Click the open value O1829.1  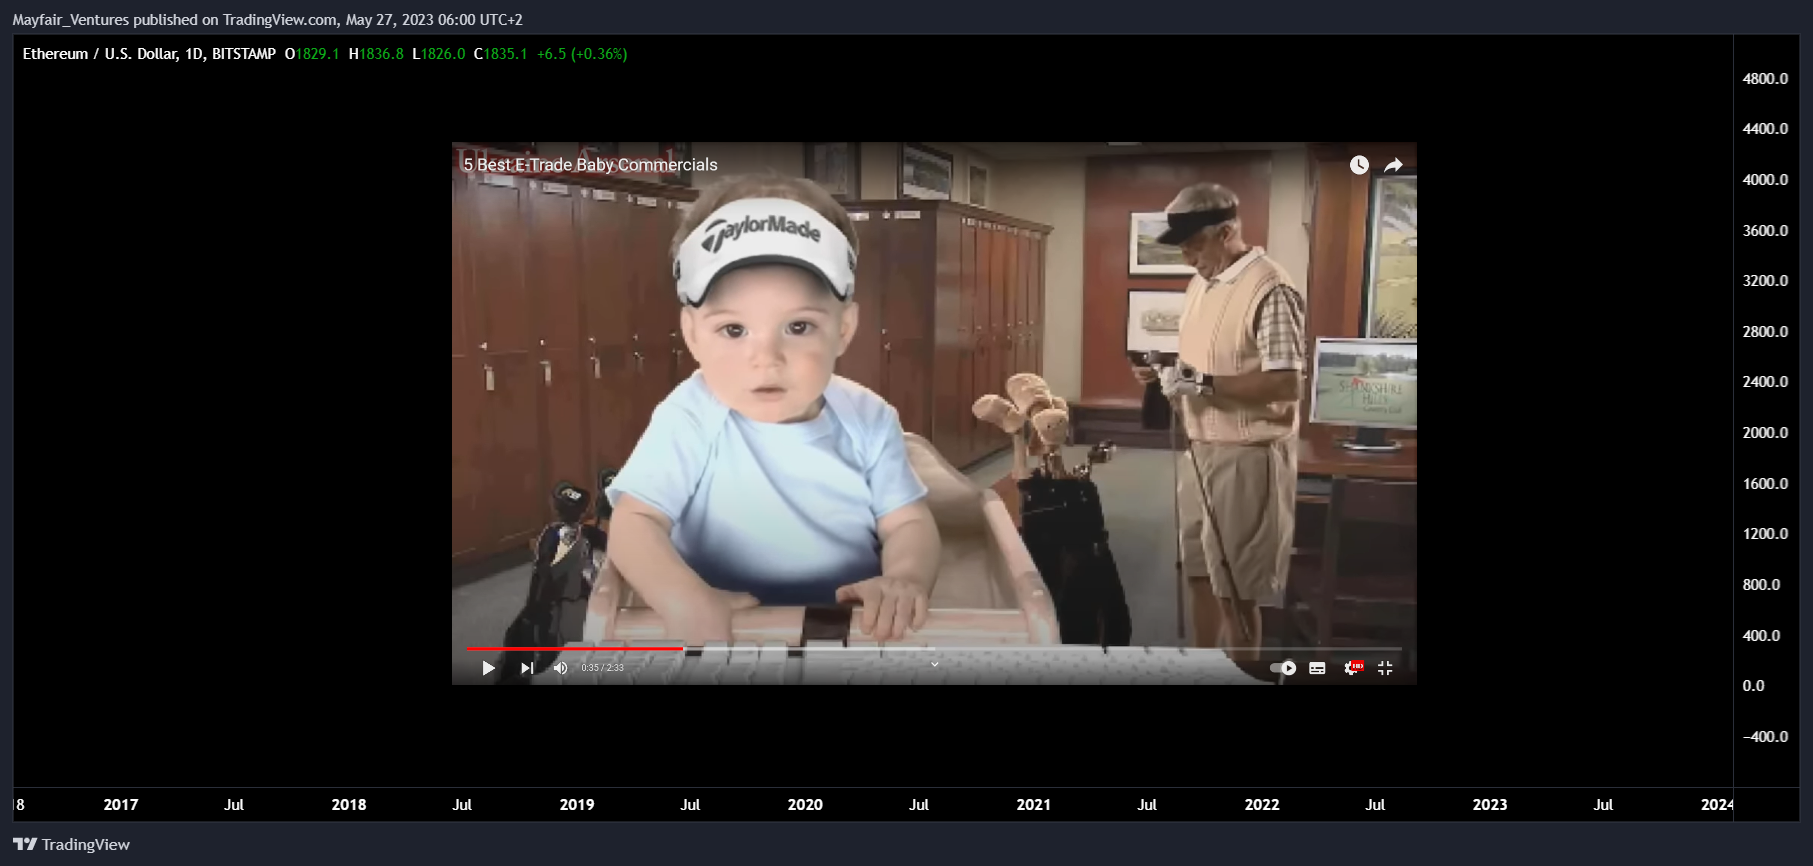click(x=312, y=54)
